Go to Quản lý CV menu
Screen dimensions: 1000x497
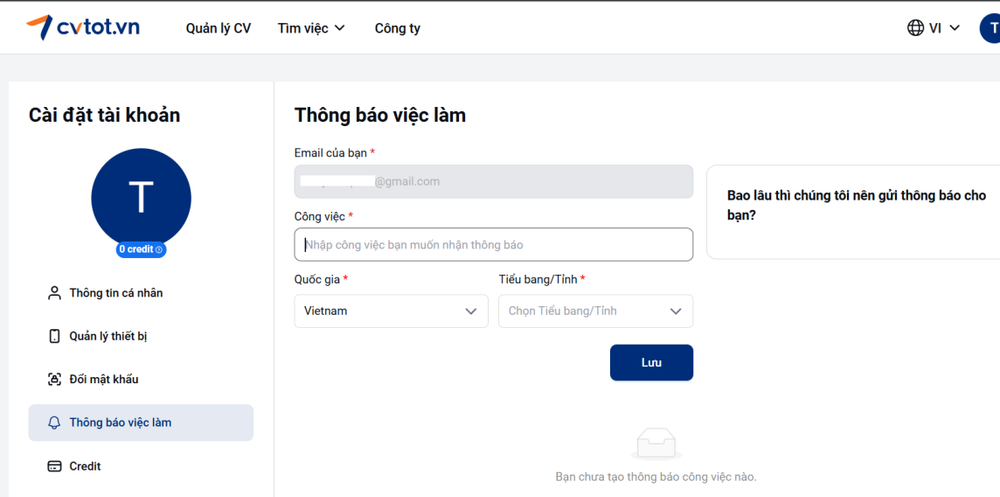click(x=218, y=28)
